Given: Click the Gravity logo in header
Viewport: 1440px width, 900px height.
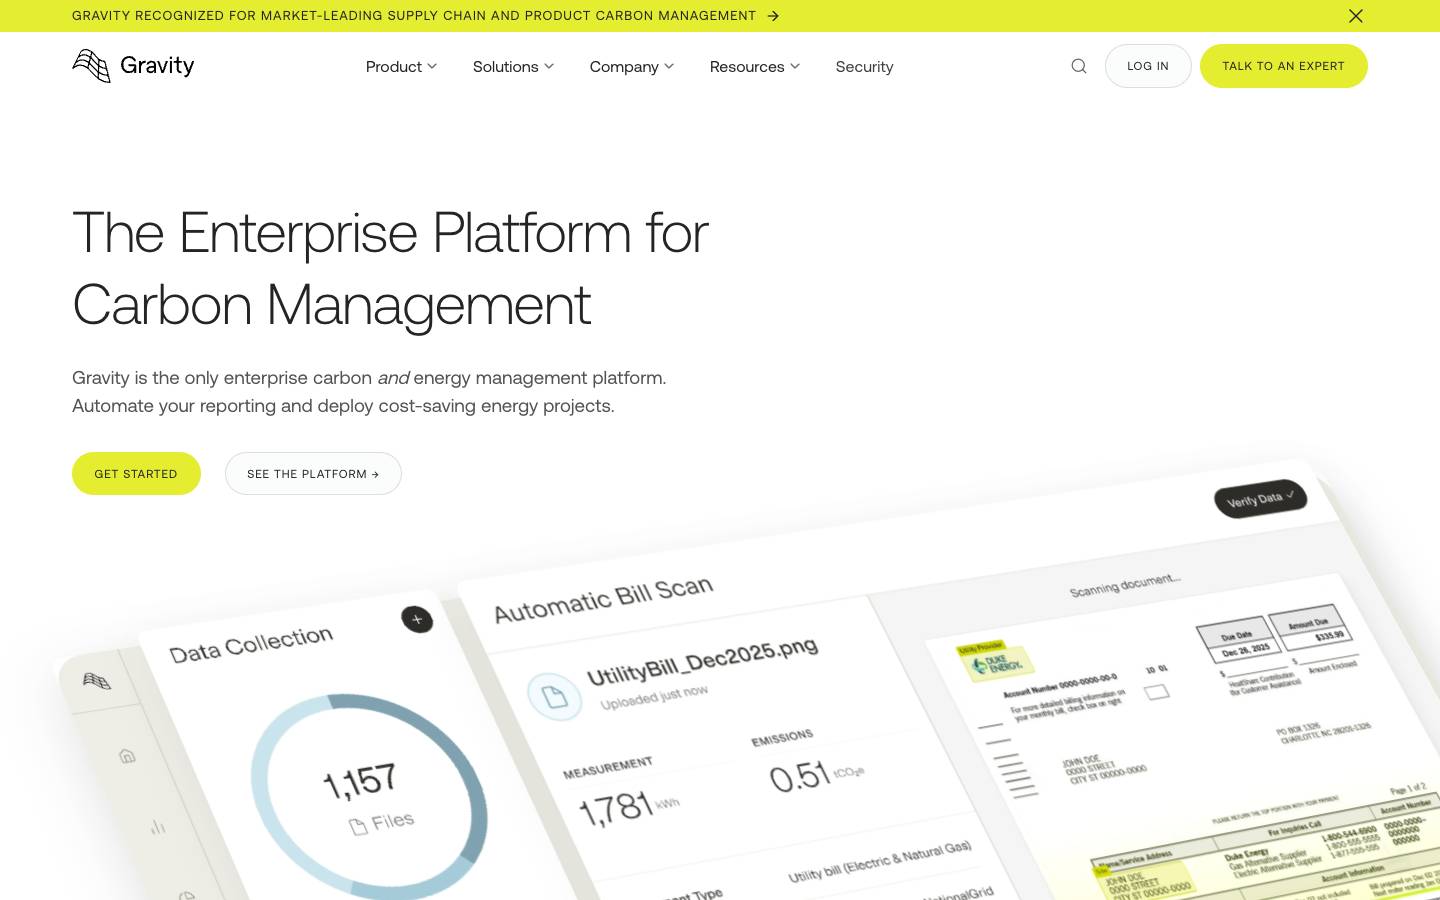Looking at the screenshot, I should pos(133,66).
